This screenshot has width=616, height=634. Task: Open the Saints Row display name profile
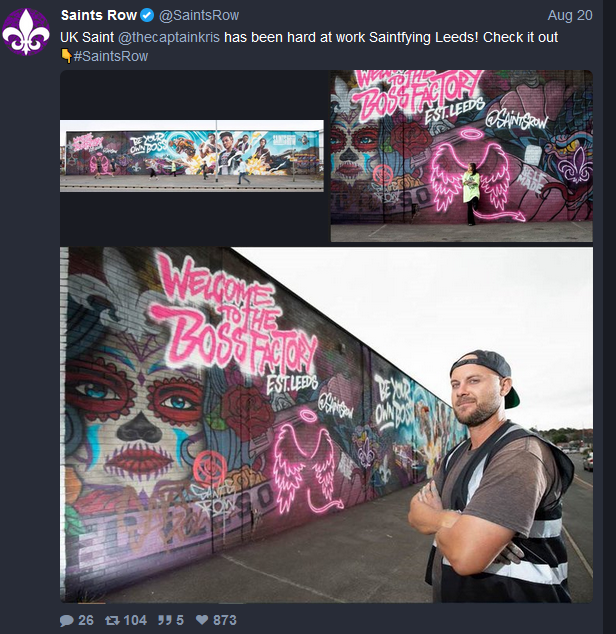pos(99,15)
